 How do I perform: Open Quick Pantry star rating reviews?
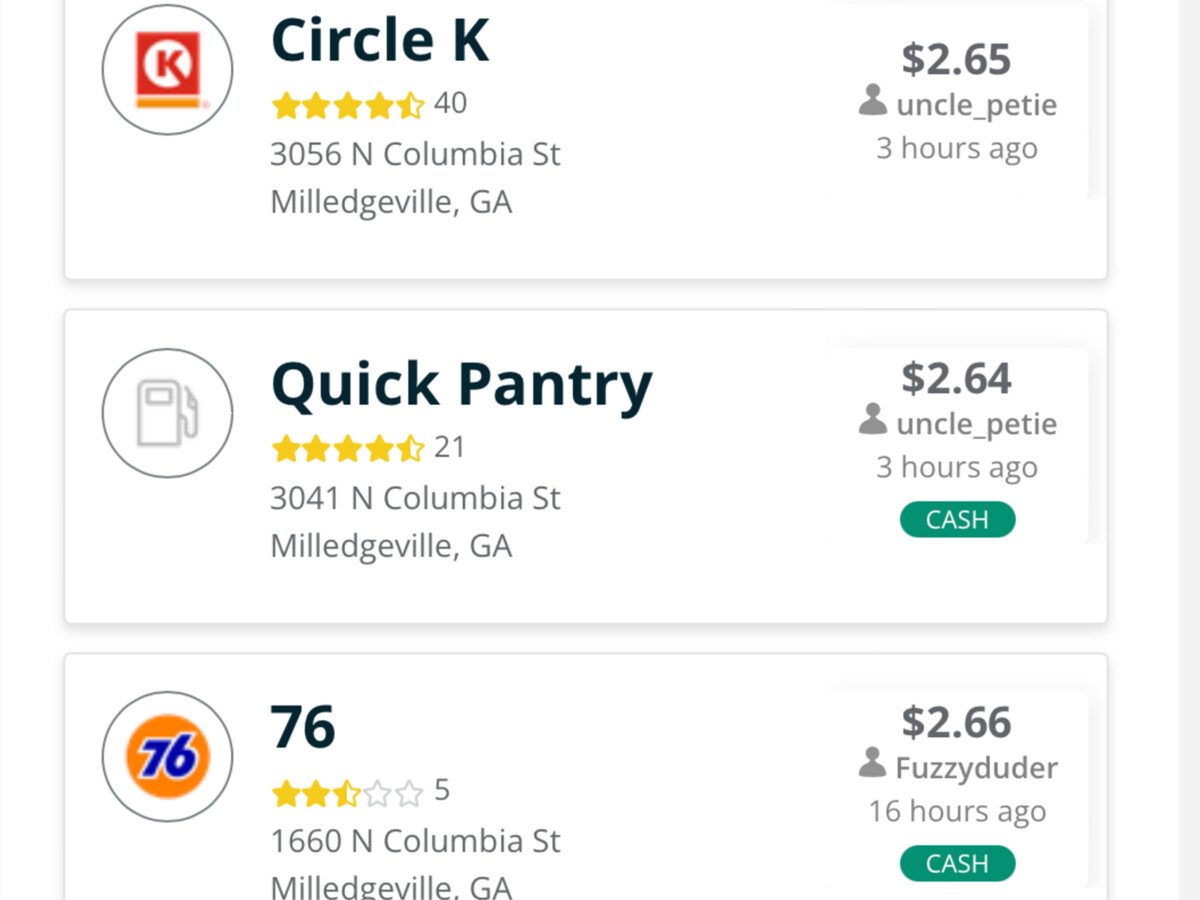[x=348, y=448]
